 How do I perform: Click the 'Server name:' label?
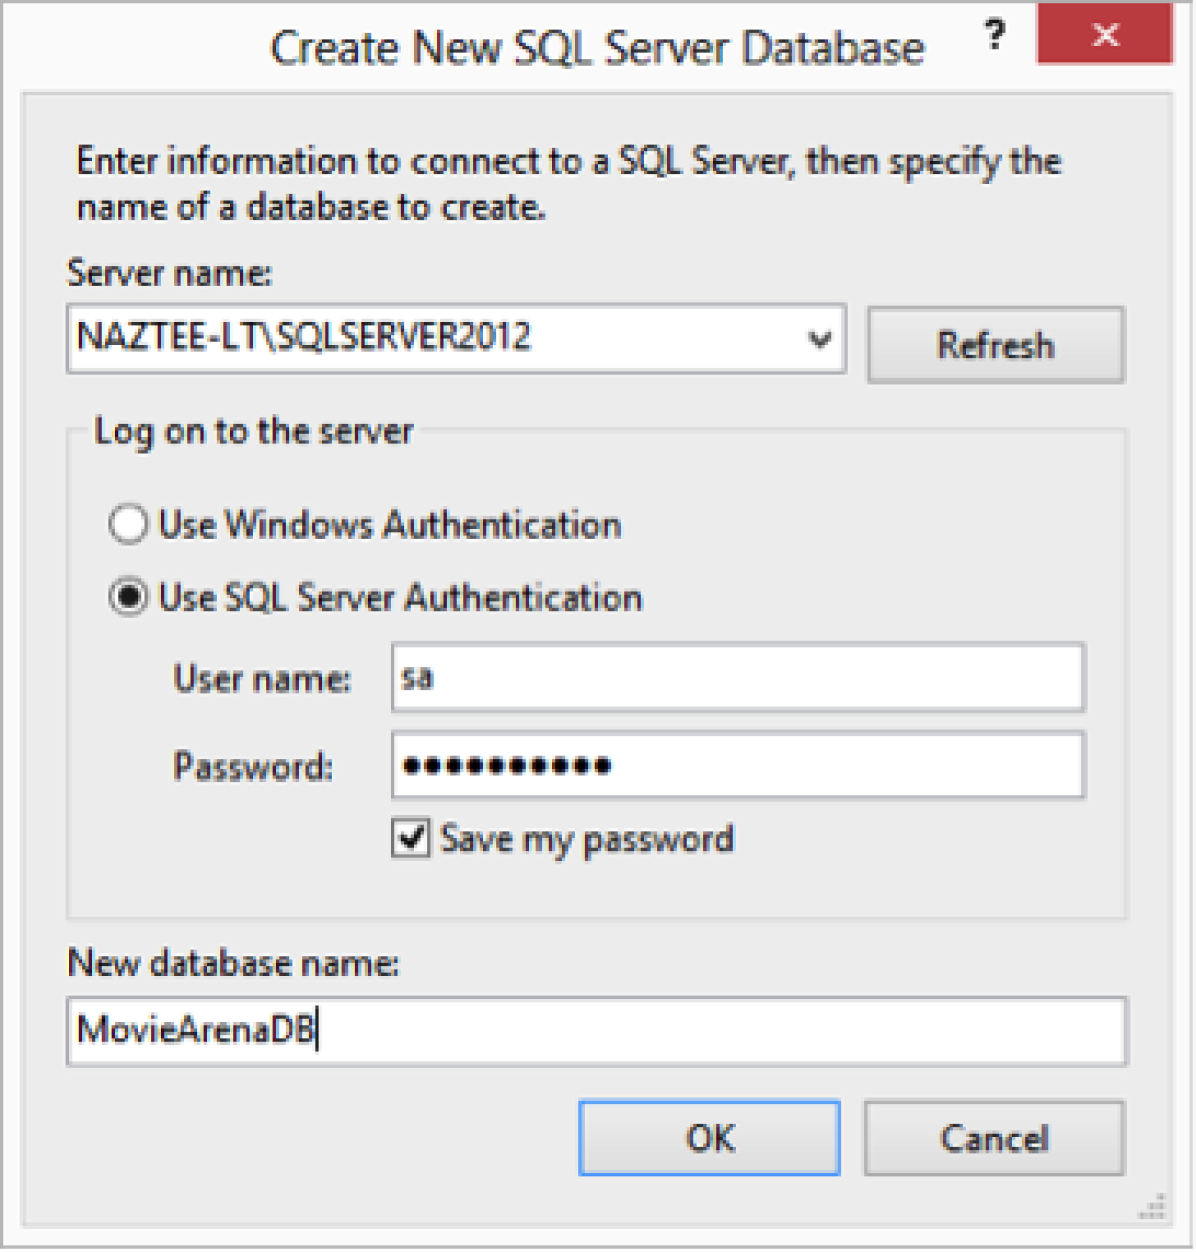tap(169, 273)
